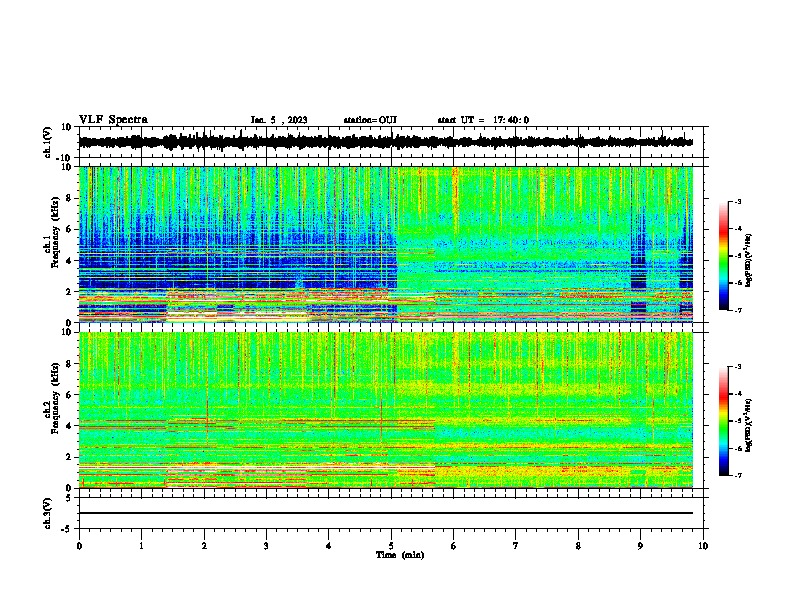Click the 2 kHz tick on ch.2 spectrogram axis
The width and height of the screenshot is (792, 612).
69,457
